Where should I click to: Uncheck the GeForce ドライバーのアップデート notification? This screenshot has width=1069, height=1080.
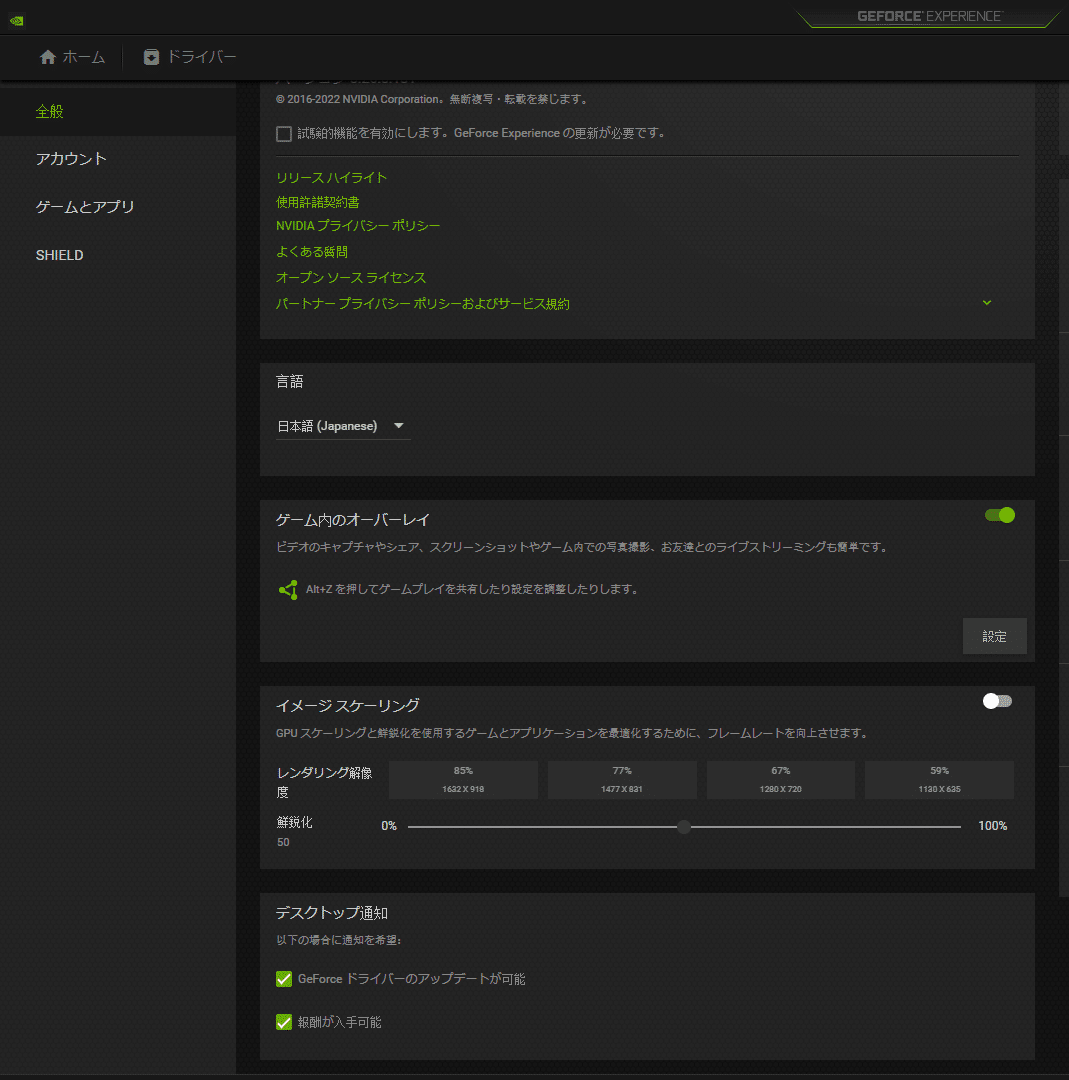click(x=283, y=978)
